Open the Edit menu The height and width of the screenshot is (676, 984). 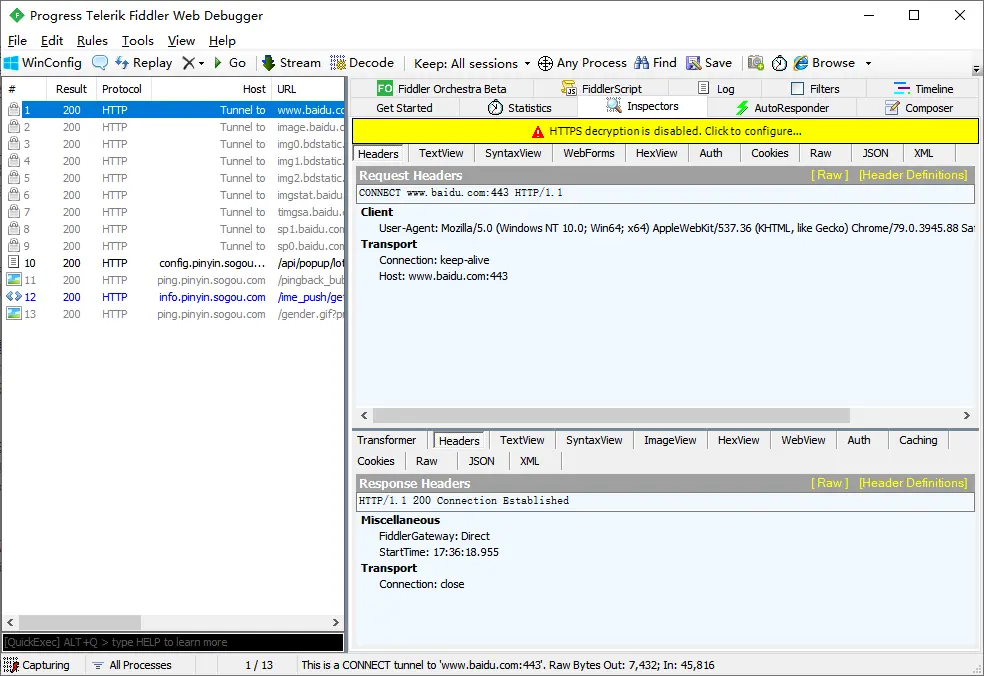click(x=51, y=41)
